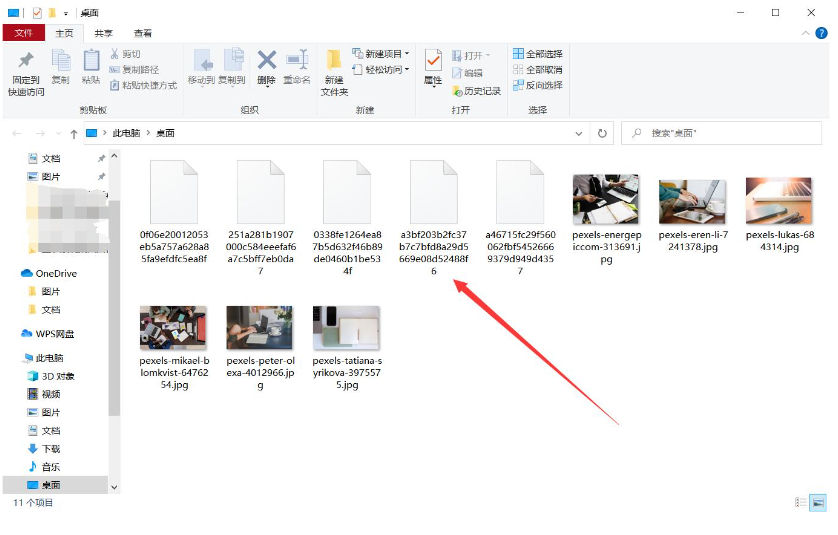Open the File (文件) menu tab
Screen dimensions: 838x535
(24, 33)
